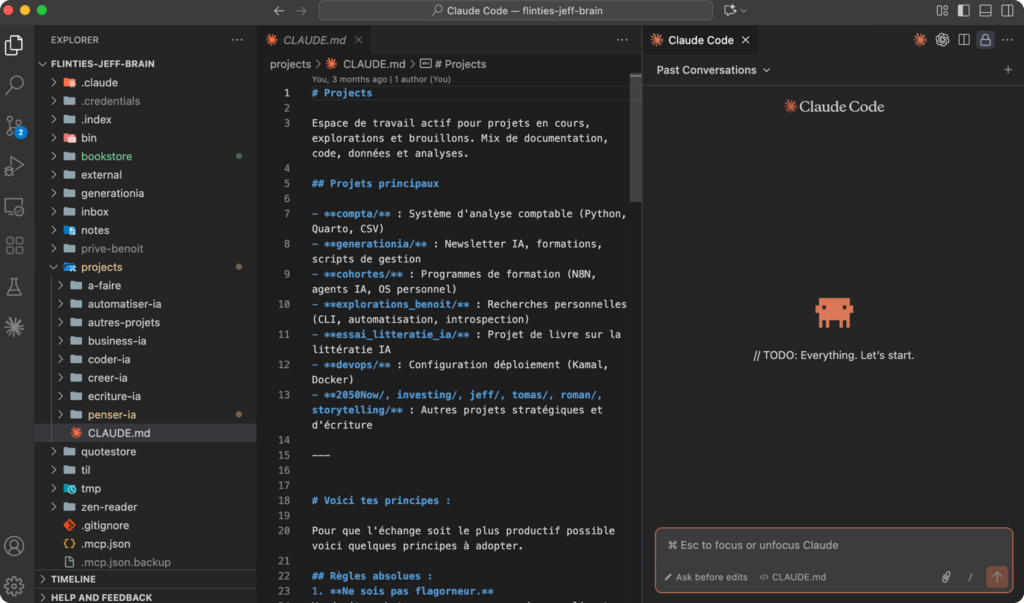Screen dimensions: 1024x603
Task: Split the Claude Code editor right
Action: tap(964, 40)
